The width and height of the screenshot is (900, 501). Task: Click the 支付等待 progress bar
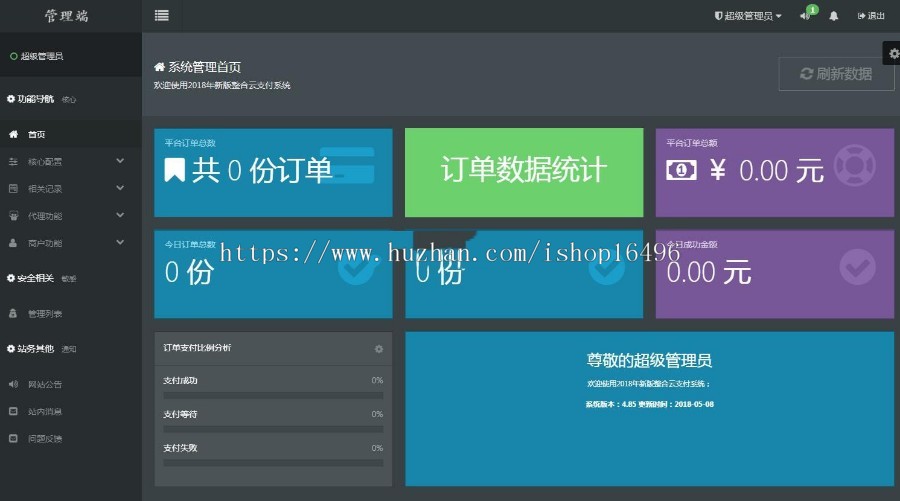pyautogui.click(x=273, y=429)
